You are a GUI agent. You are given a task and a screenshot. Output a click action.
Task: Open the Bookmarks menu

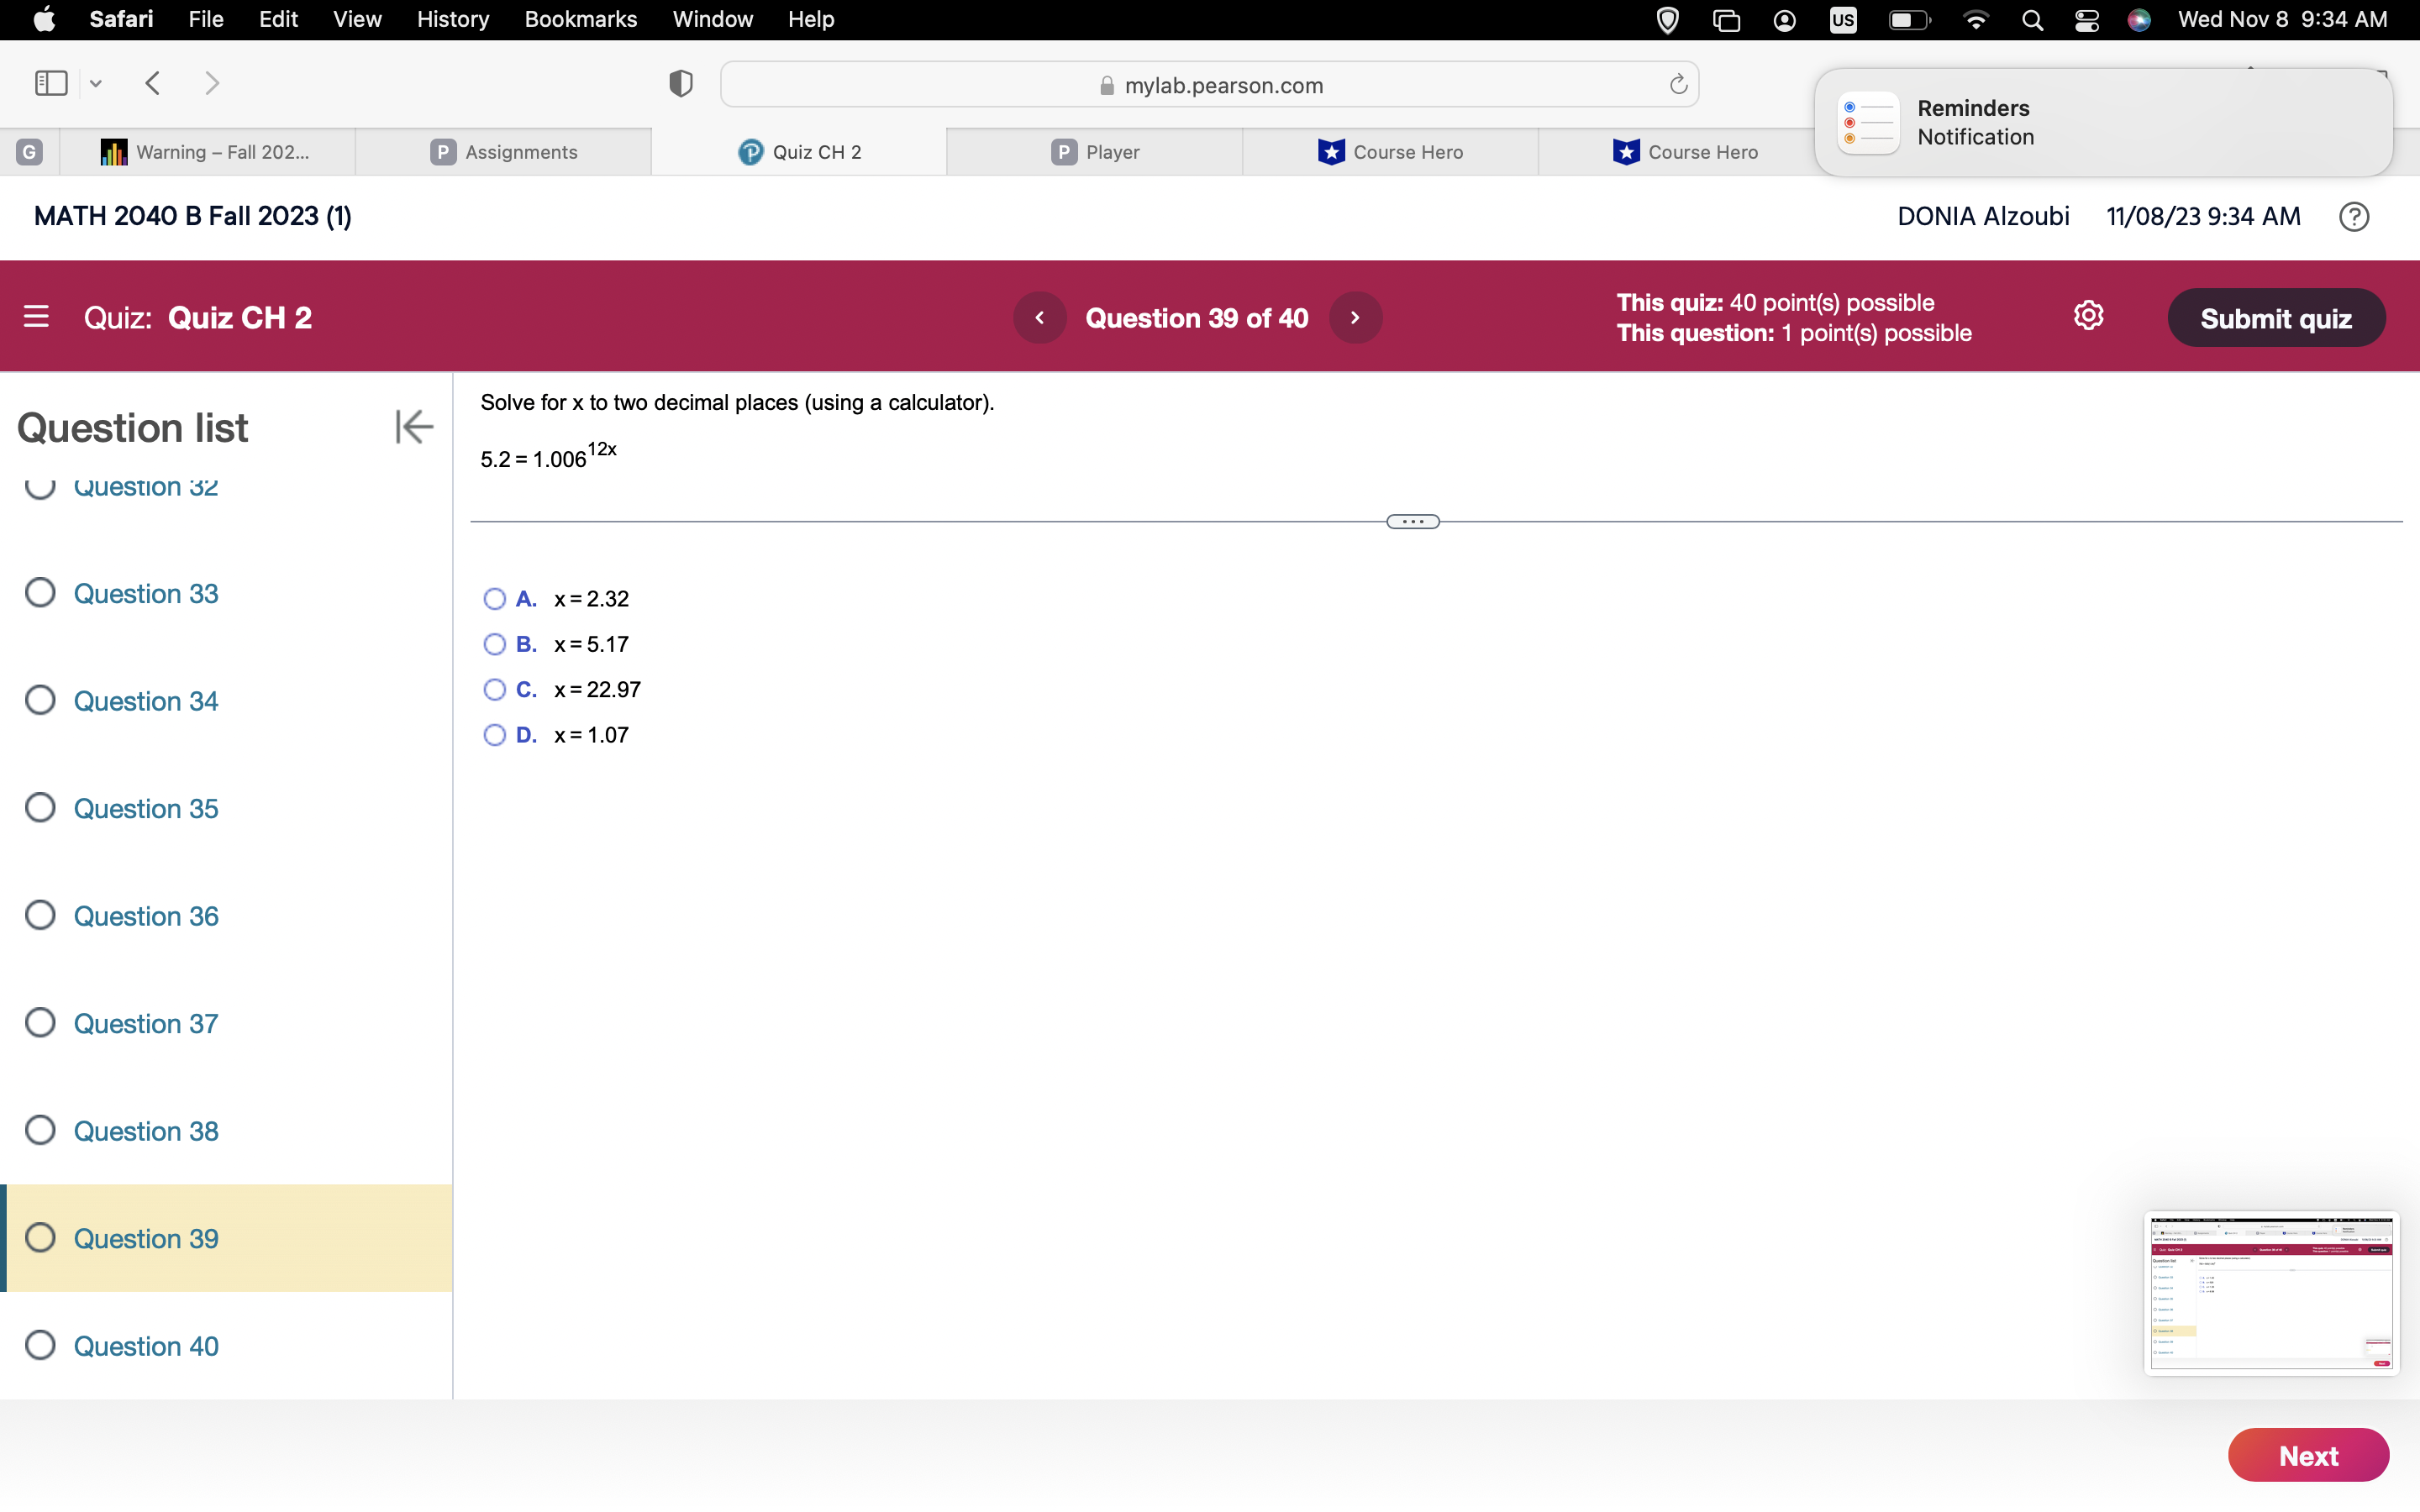point(580,19)
